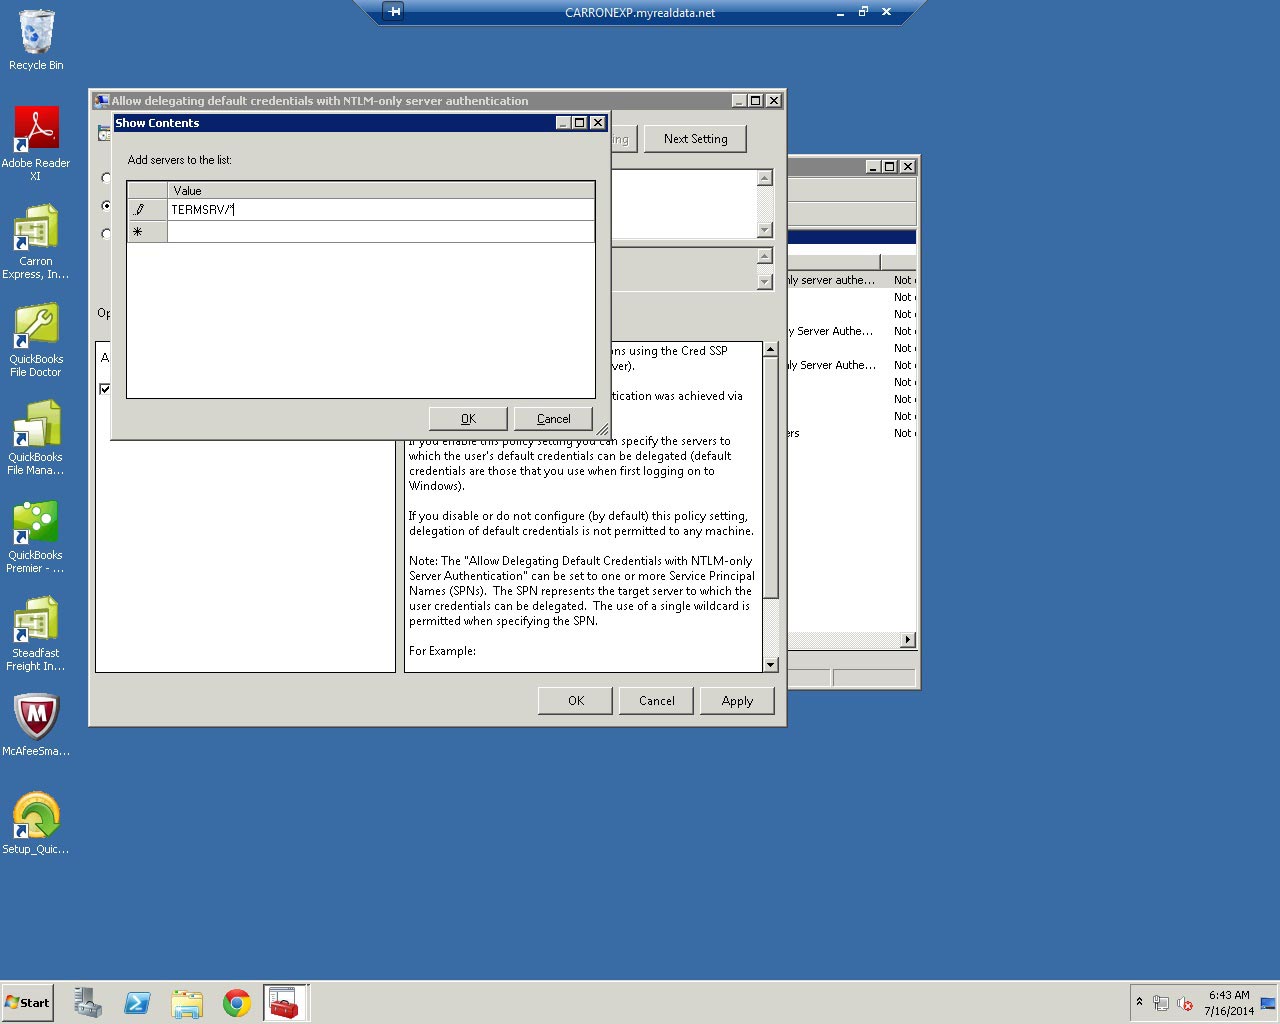Expand hidden icons in the system tray
This screenshot has height=1024, width=1280.
pyautogui.click(x=1139, y=1002)
